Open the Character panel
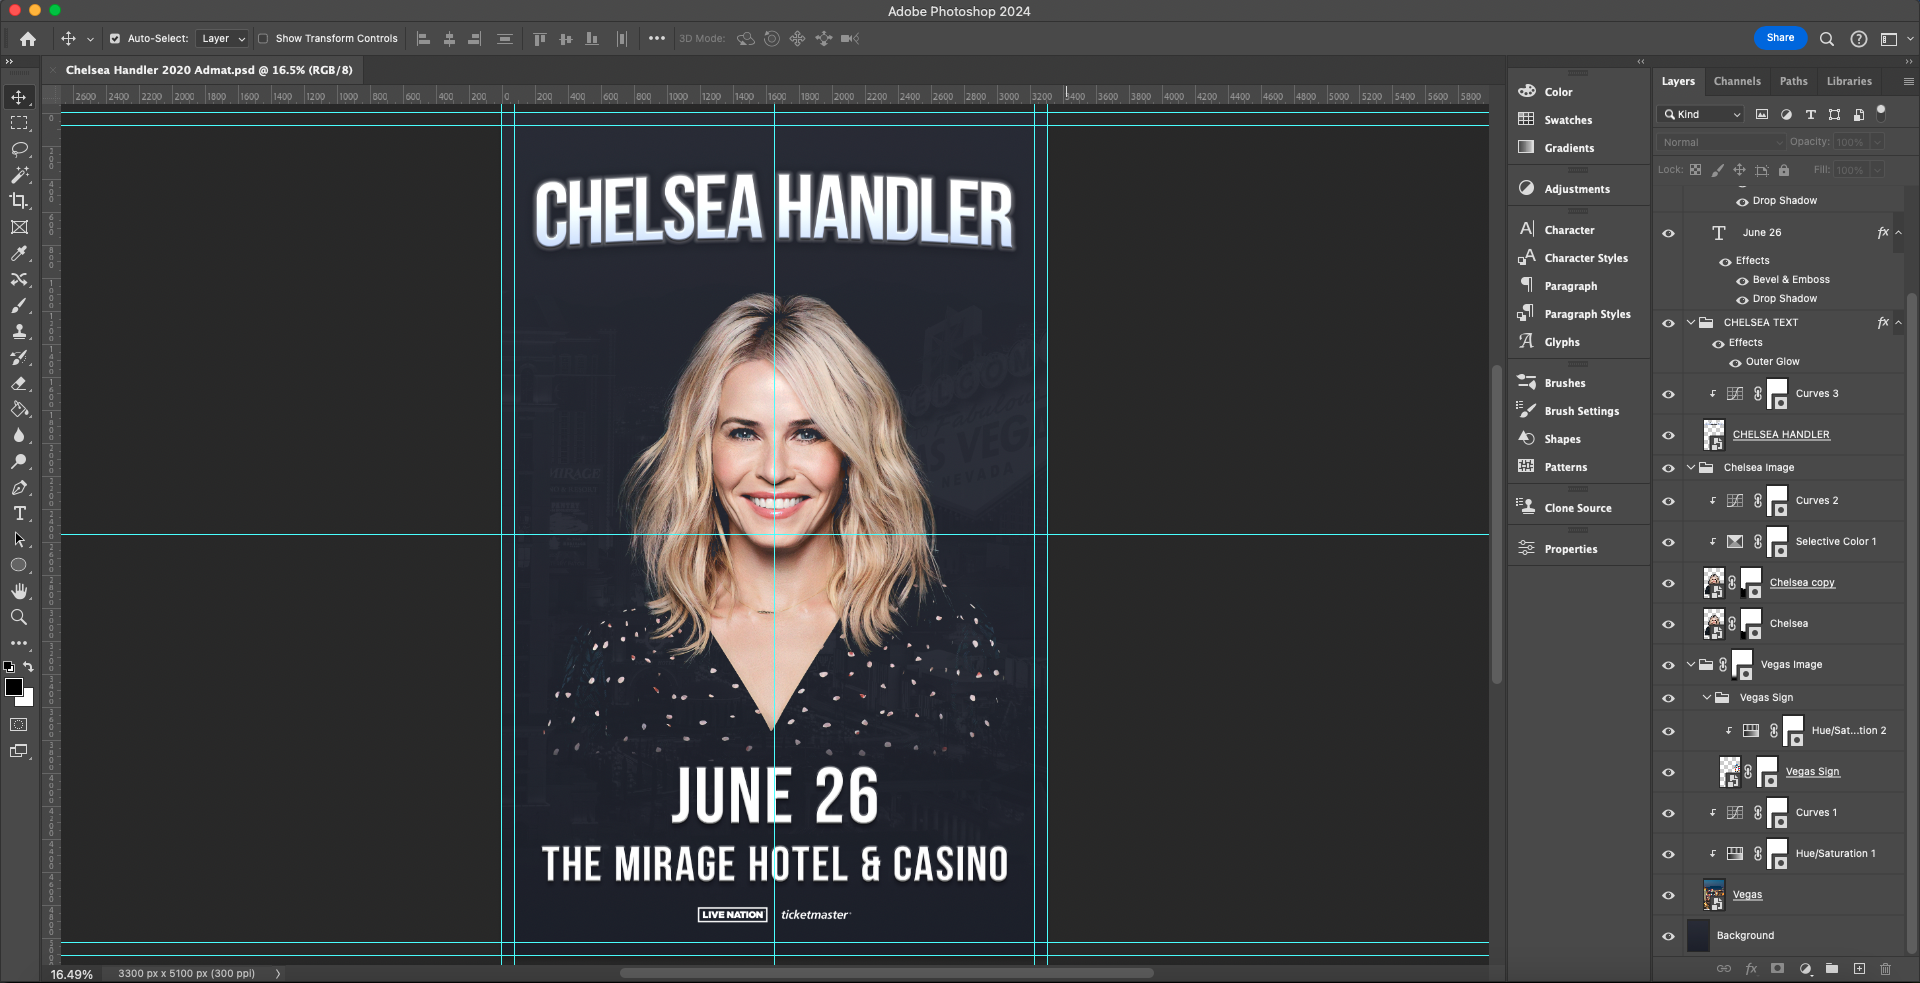 [x=1569, y=230]
